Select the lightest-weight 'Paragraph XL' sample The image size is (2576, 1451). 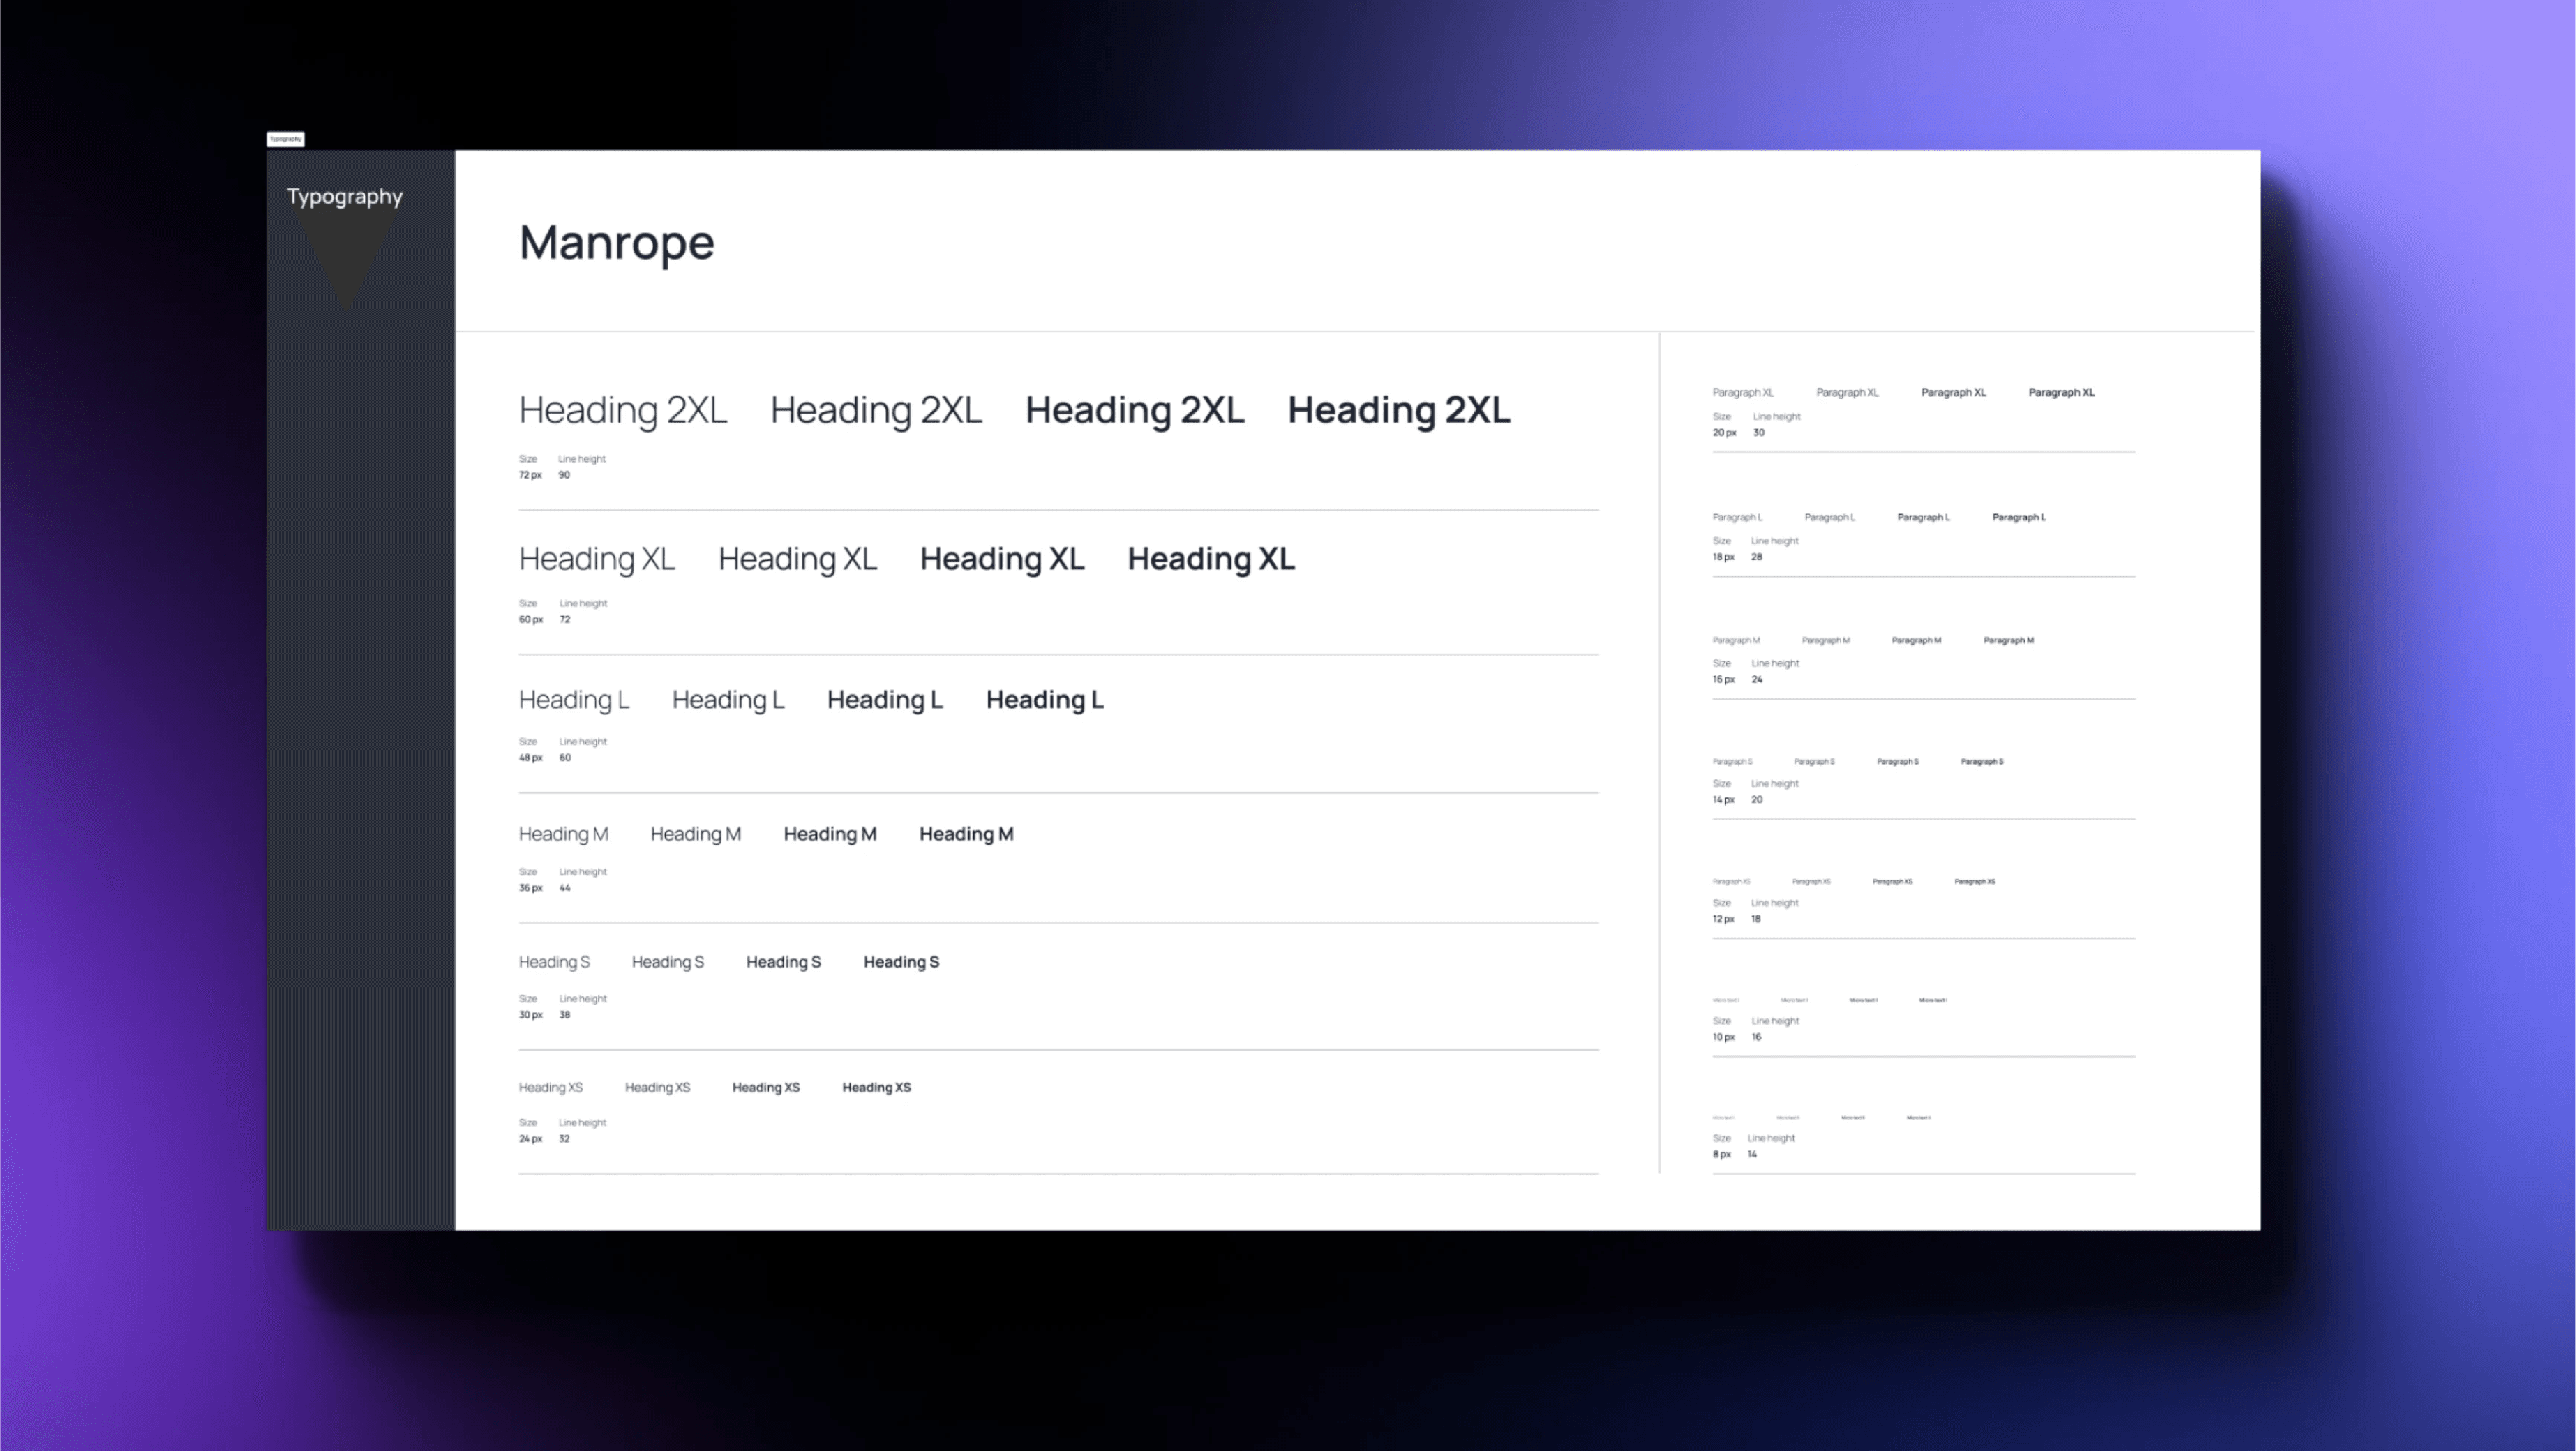1742,393
